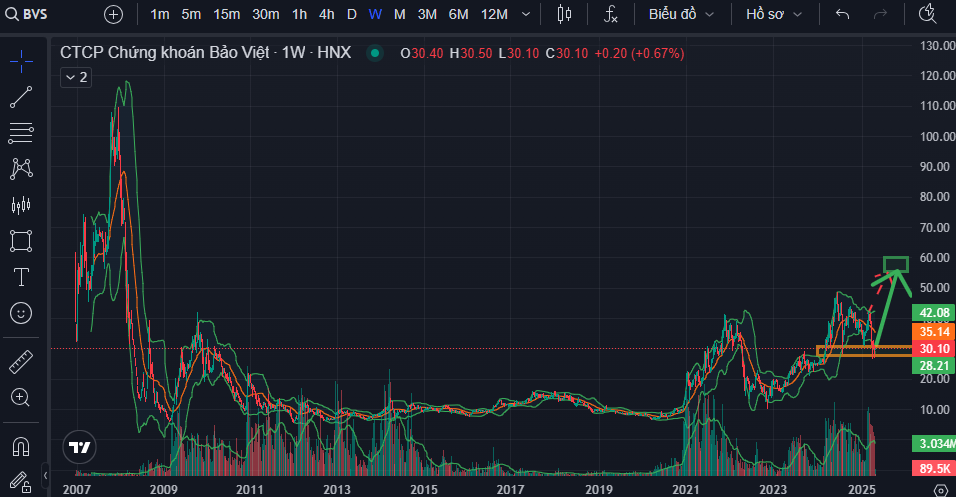Switch to 30m interval

[x=266, y=14]
